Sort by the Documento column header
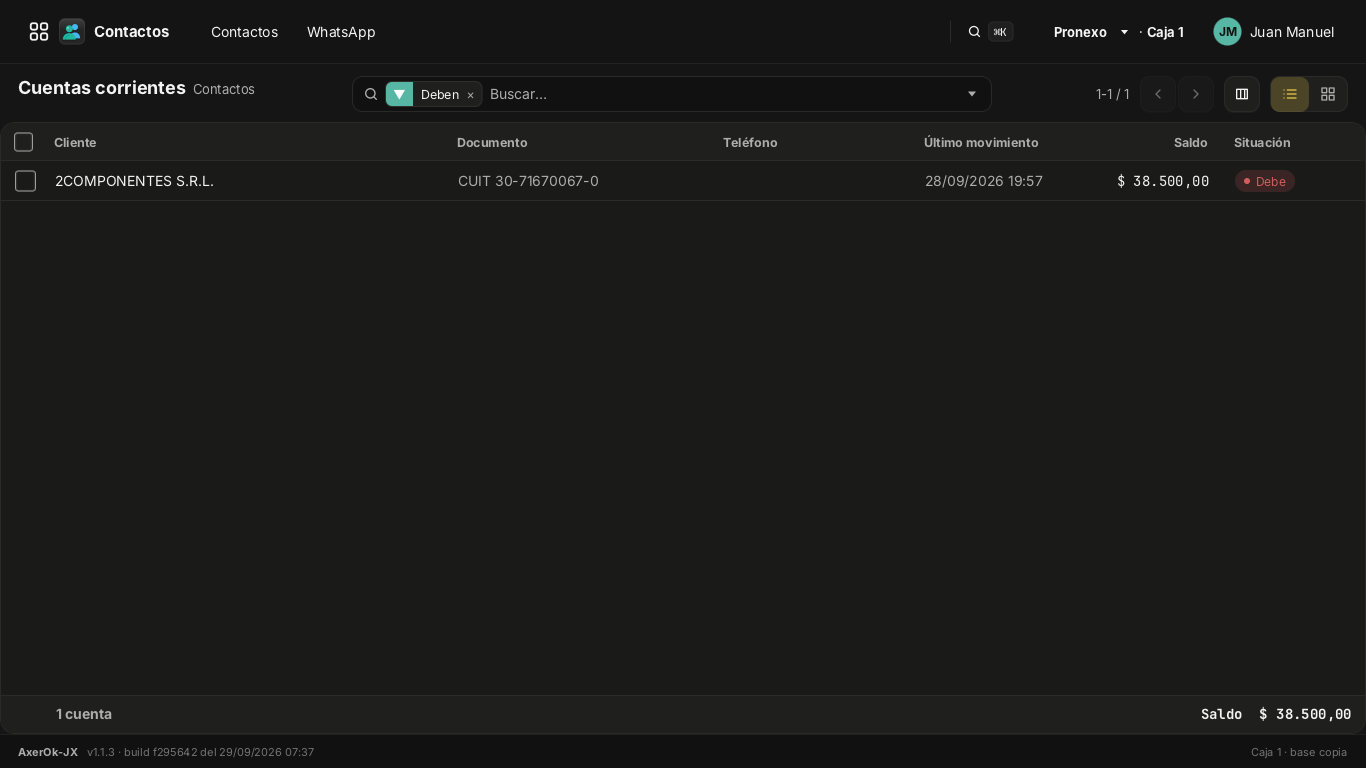This screenshot has width=1366, height=768. (x=492, y=142)
